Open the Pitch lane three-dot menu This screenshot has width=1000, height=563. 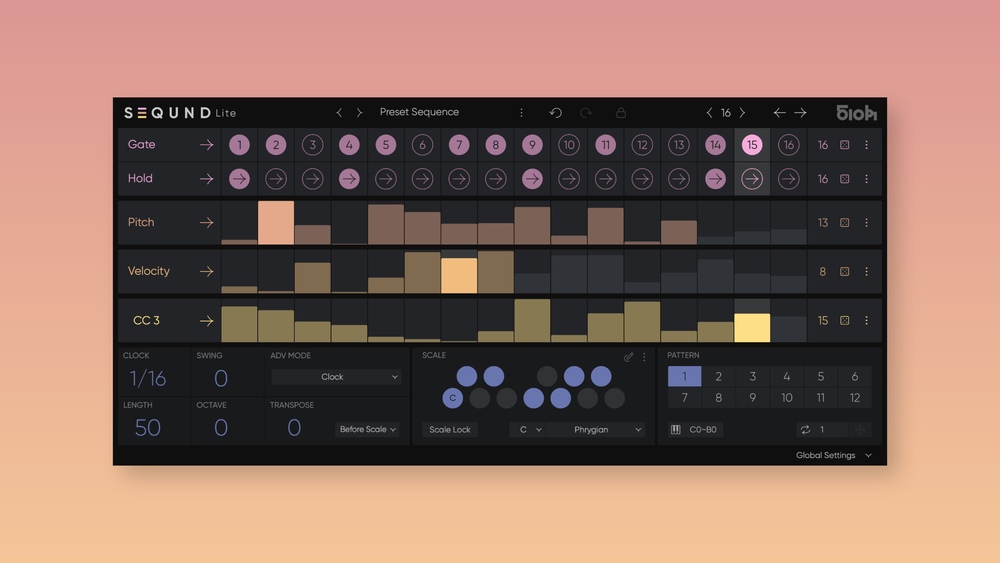pyautogui.click(x=866, y=223)
